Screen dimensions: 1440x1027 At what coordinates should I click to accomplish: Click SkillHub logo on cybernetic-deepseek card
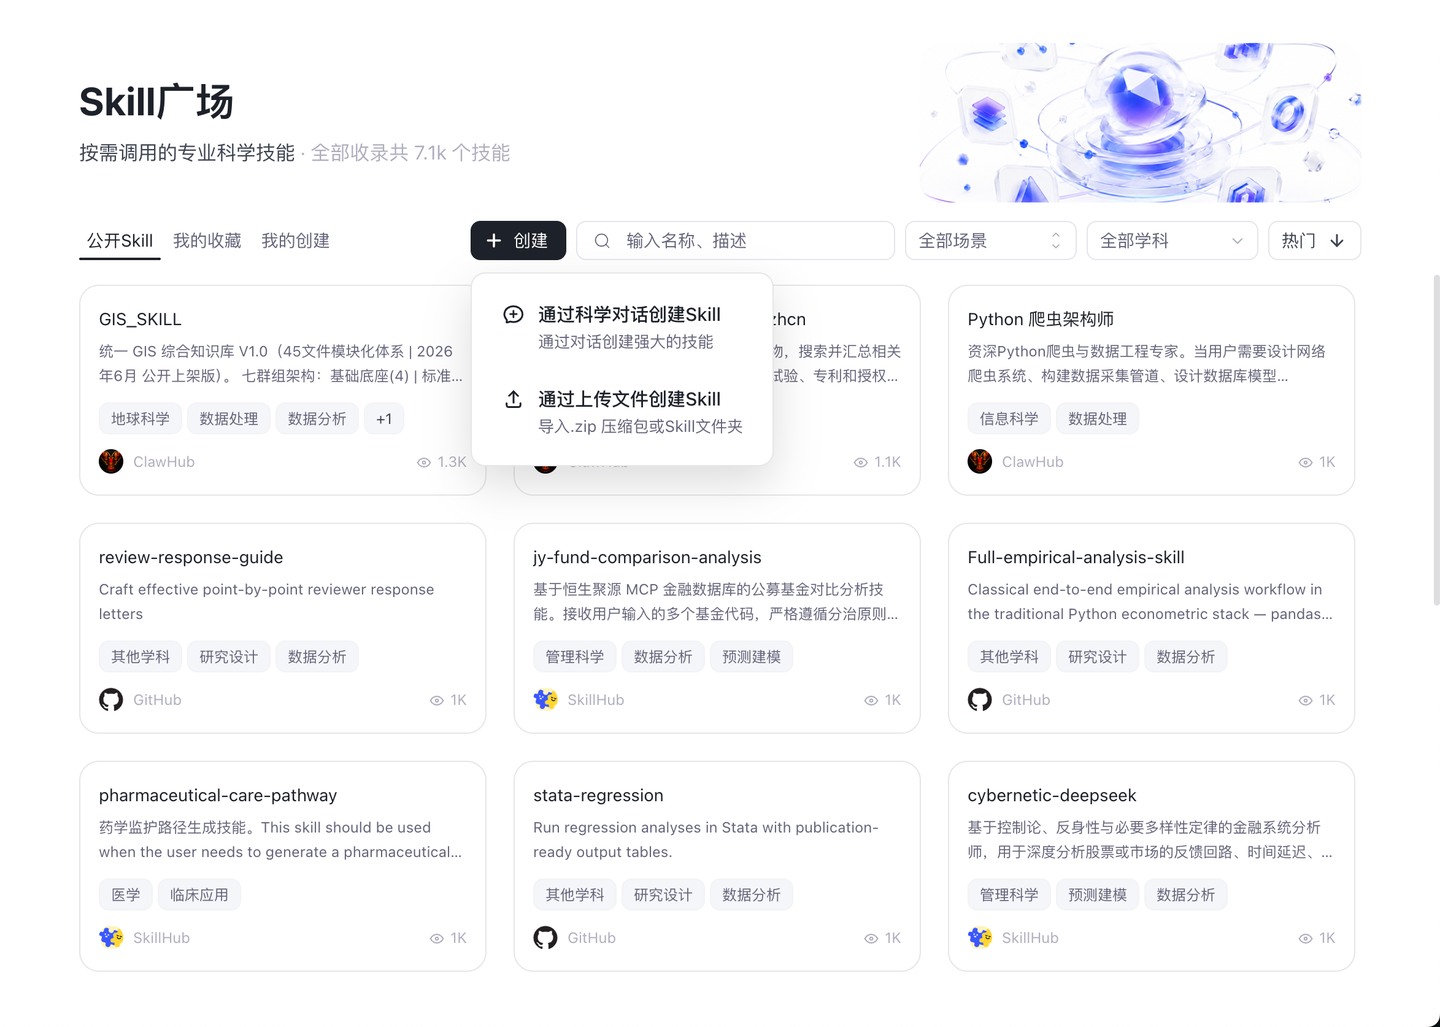(980, 937)
